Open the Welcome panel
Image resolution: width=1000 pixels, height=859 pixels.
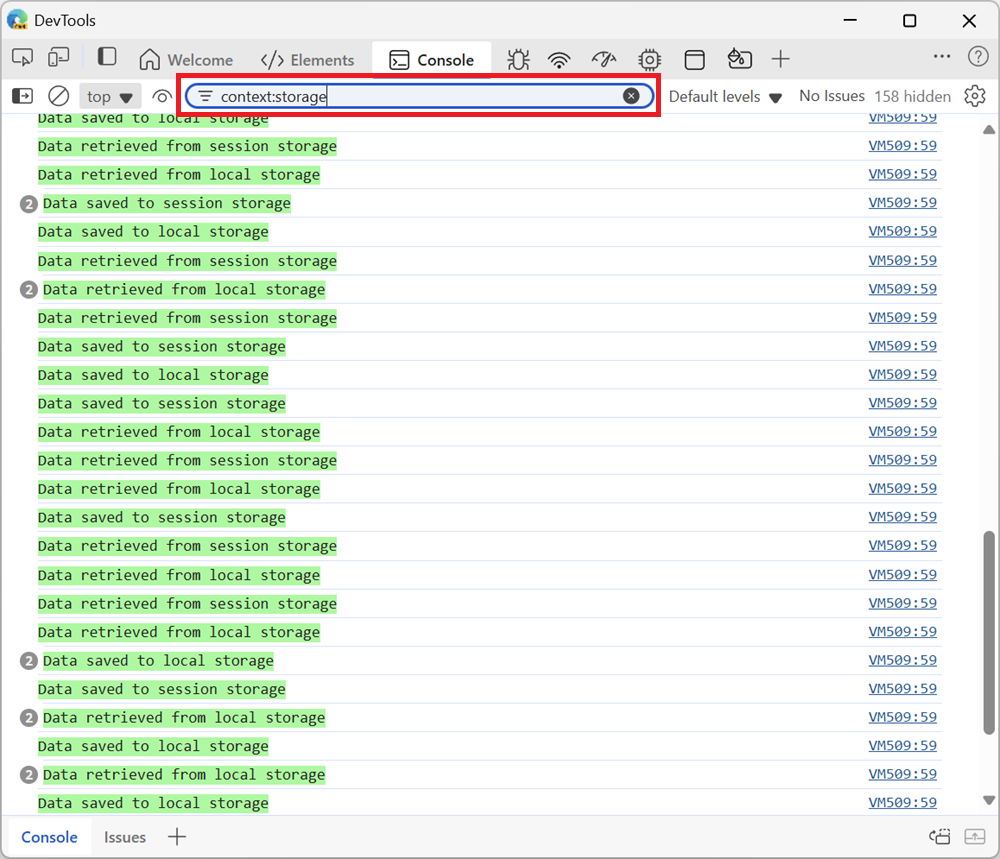click(186, 59)
